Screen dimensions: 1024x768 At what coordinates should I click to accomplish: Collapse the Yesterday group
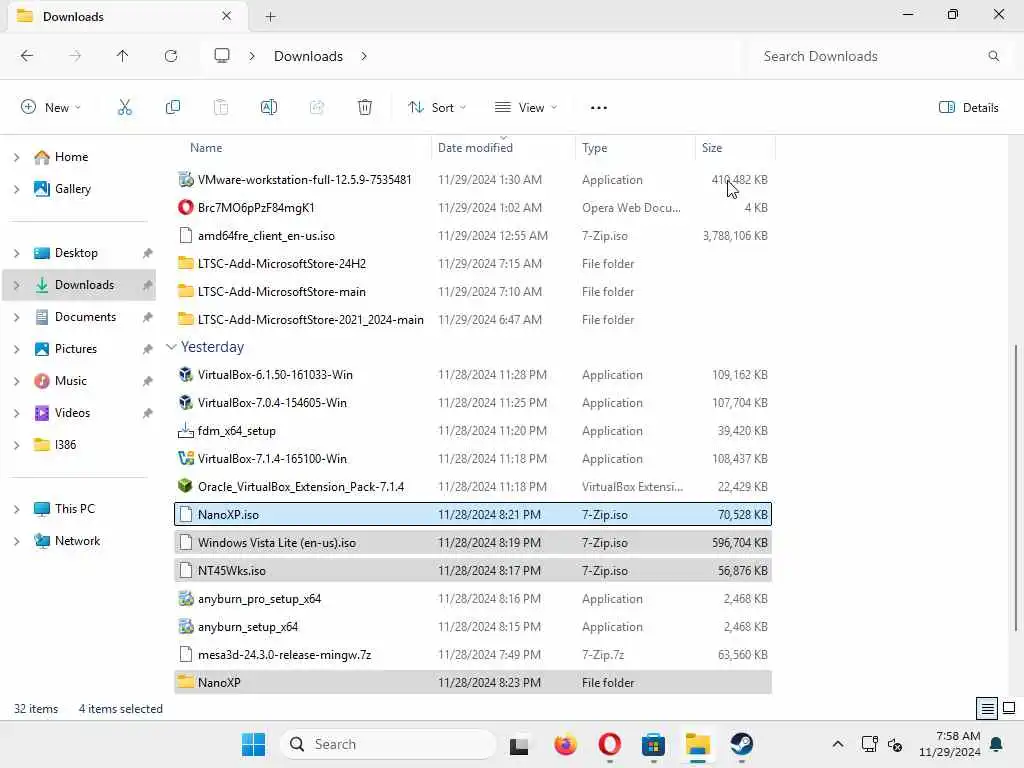pyautogui.click(x=171, y=347)
